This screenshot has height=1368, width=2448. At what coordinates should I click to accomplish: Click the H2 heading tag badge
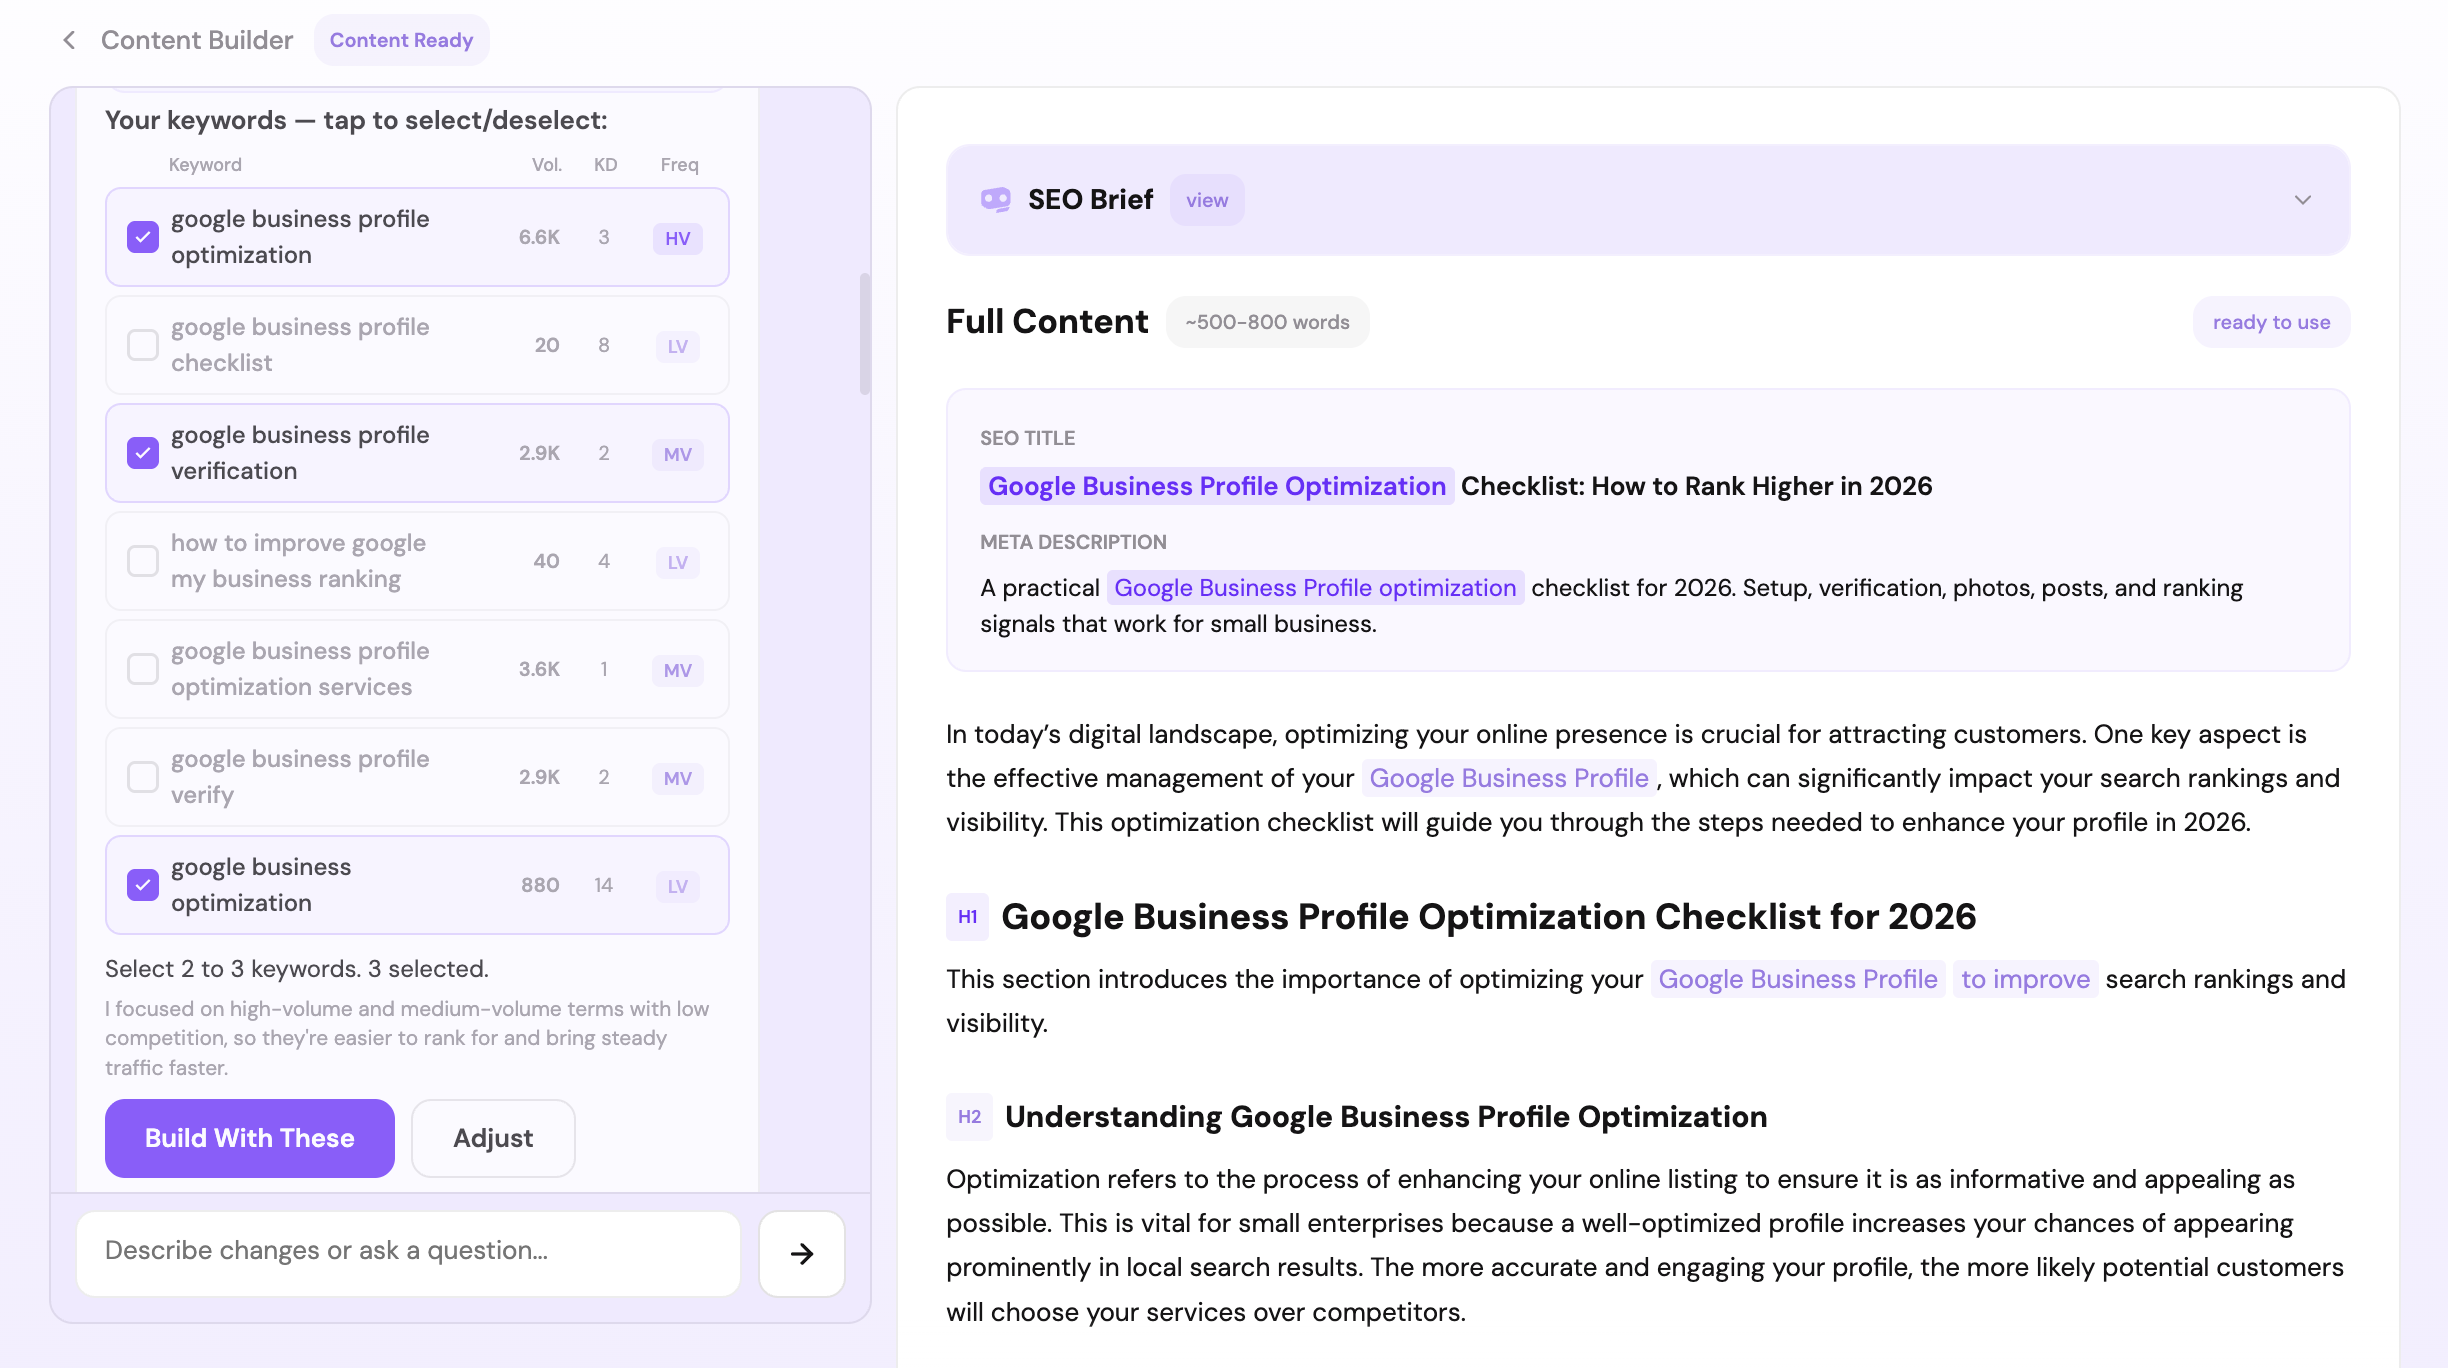[970, 1117]
